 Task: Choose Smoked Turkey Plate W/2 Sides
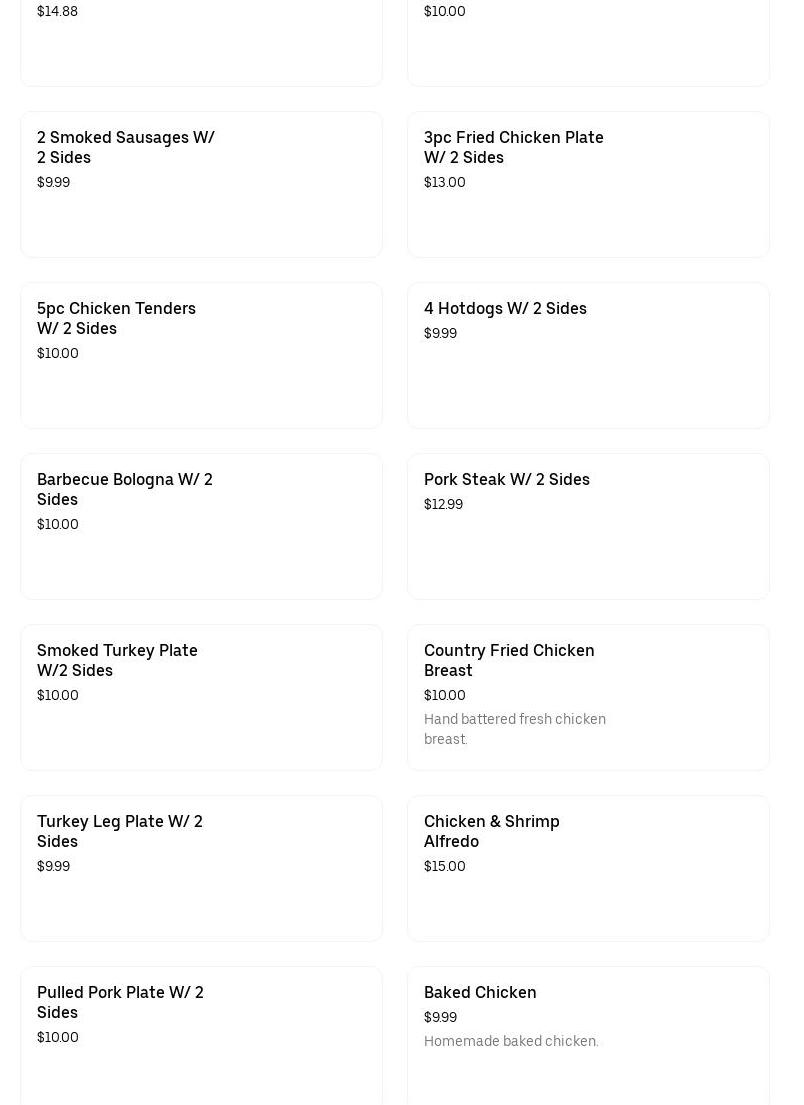pyautogui.click(x=117, y=660)
